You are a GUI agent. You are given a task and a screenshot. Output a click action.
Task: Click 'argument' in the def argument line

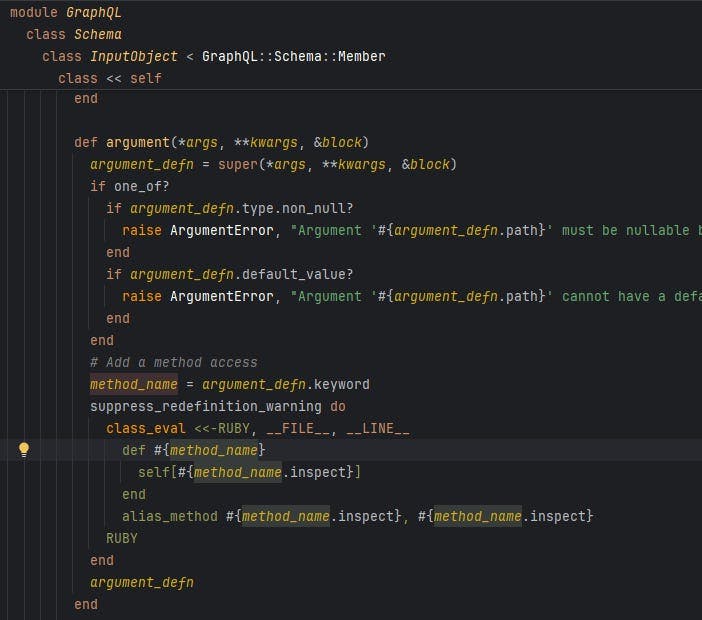point(138,142)
